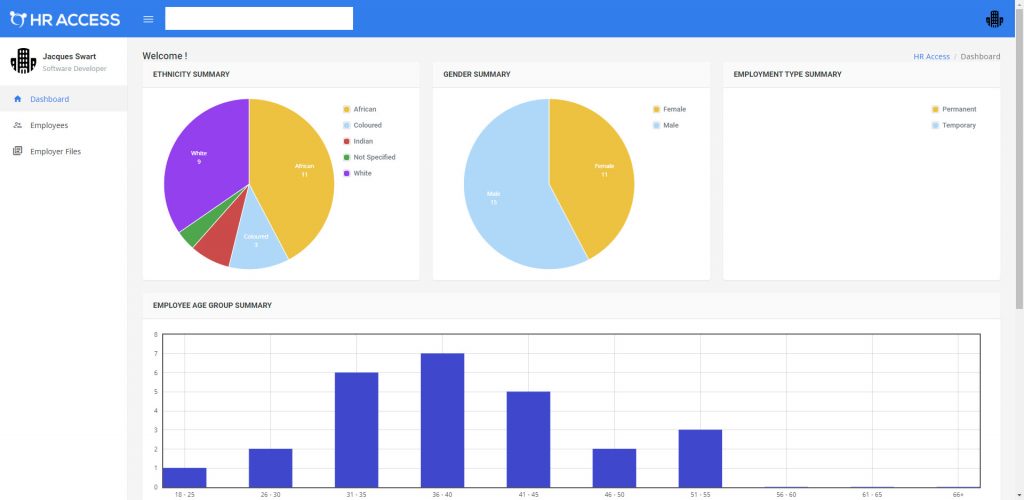Click the 26 - 30 age group bar
The height and width of the screenshot is (500, 1024).
coord(270,468)
